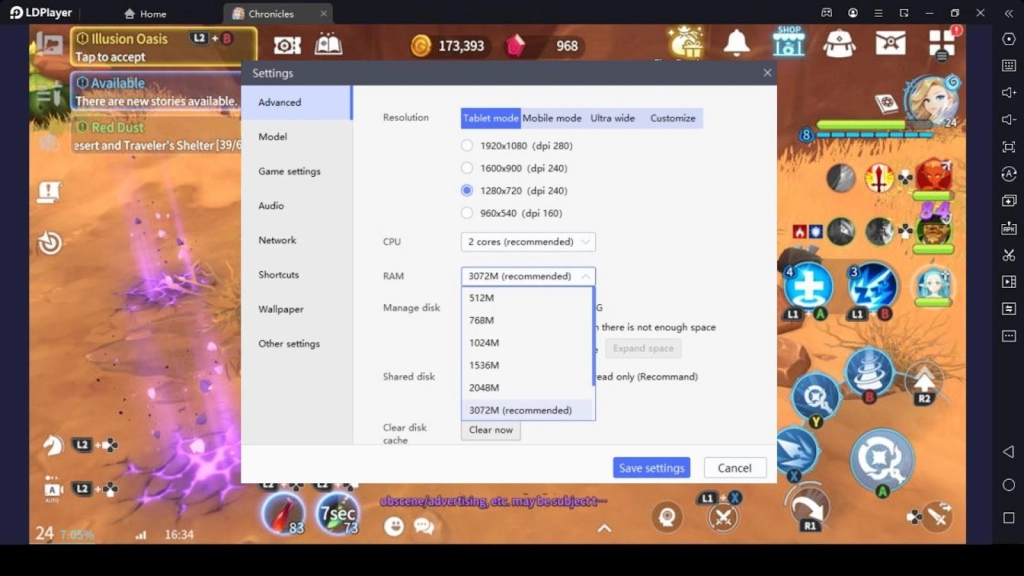1024x576 pixels.
Task: Choose 1024M RAM option
Action: point(527,343)
